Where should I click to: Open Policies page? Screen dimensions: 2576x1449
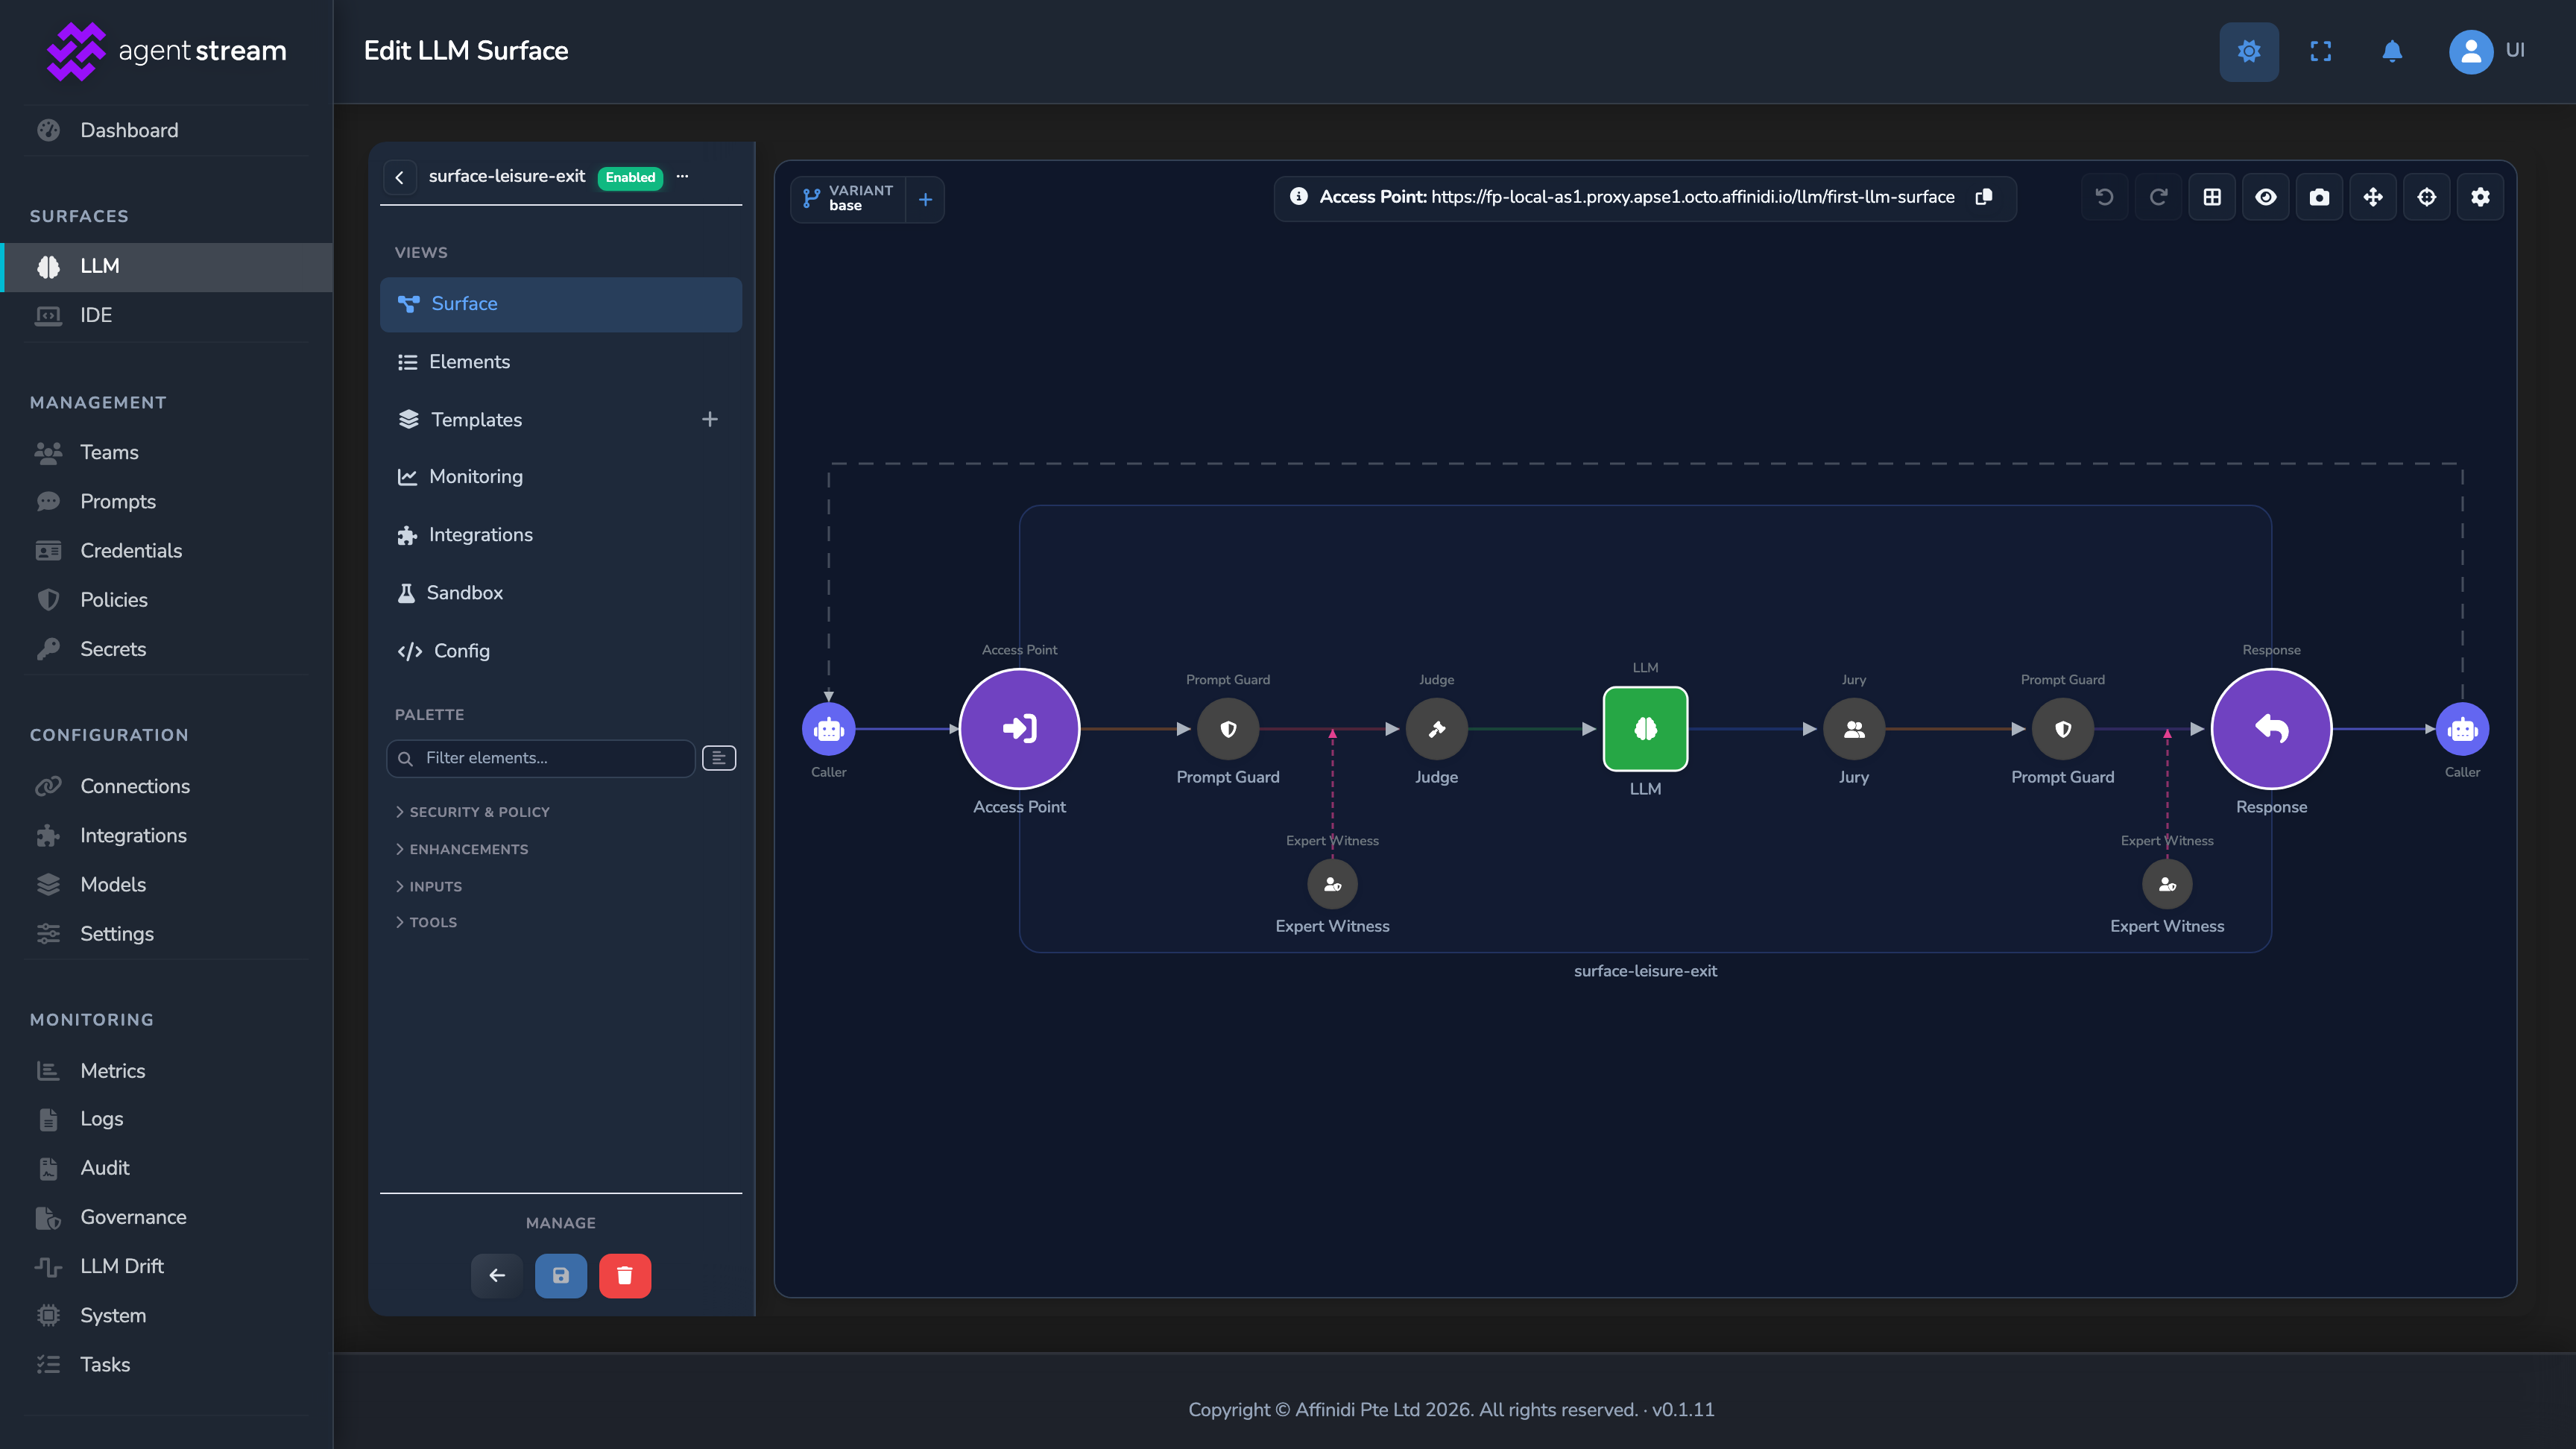[166, 600]
